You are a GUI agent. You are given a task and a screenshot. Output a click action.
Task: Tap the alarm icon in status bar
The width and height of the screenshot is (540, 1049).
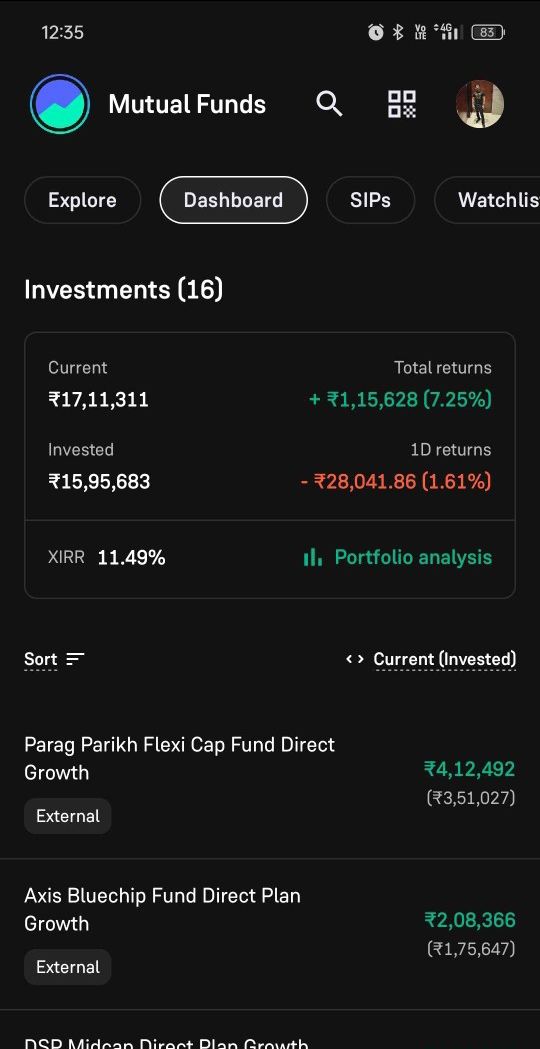pos(376,31)
